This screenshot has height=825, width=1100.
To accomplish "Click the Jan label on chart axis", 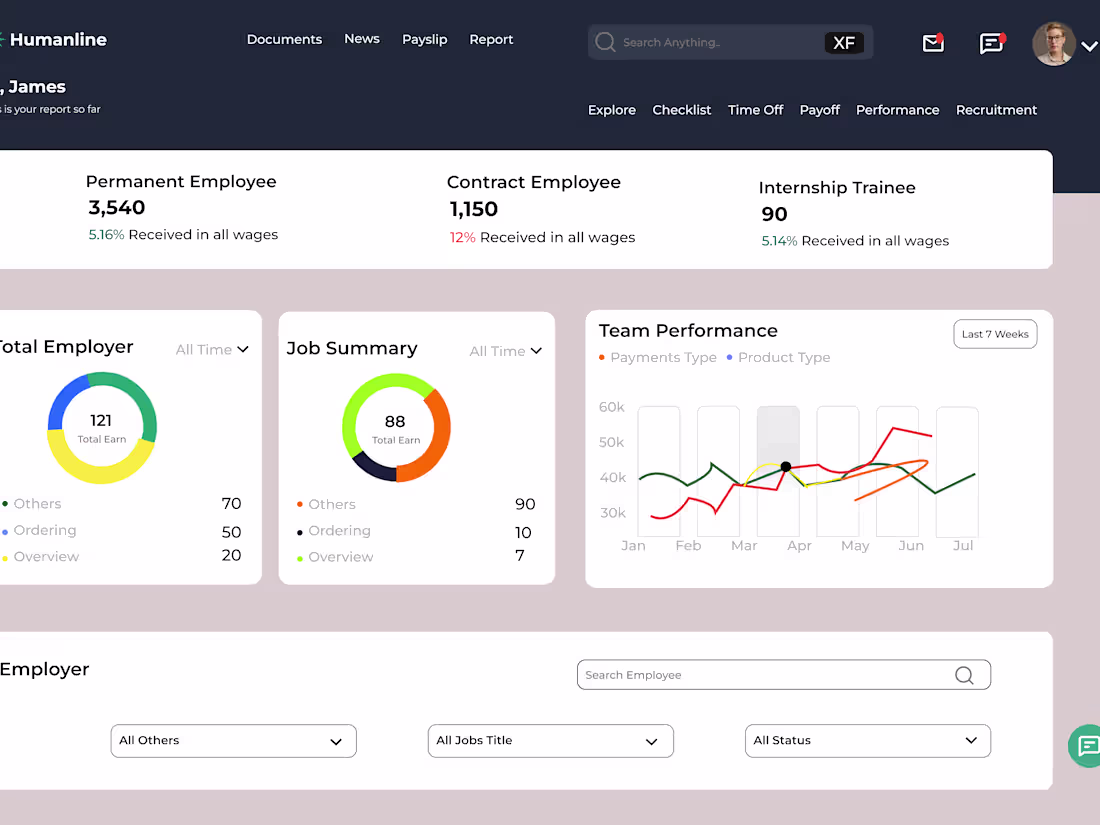I will 633,546.
